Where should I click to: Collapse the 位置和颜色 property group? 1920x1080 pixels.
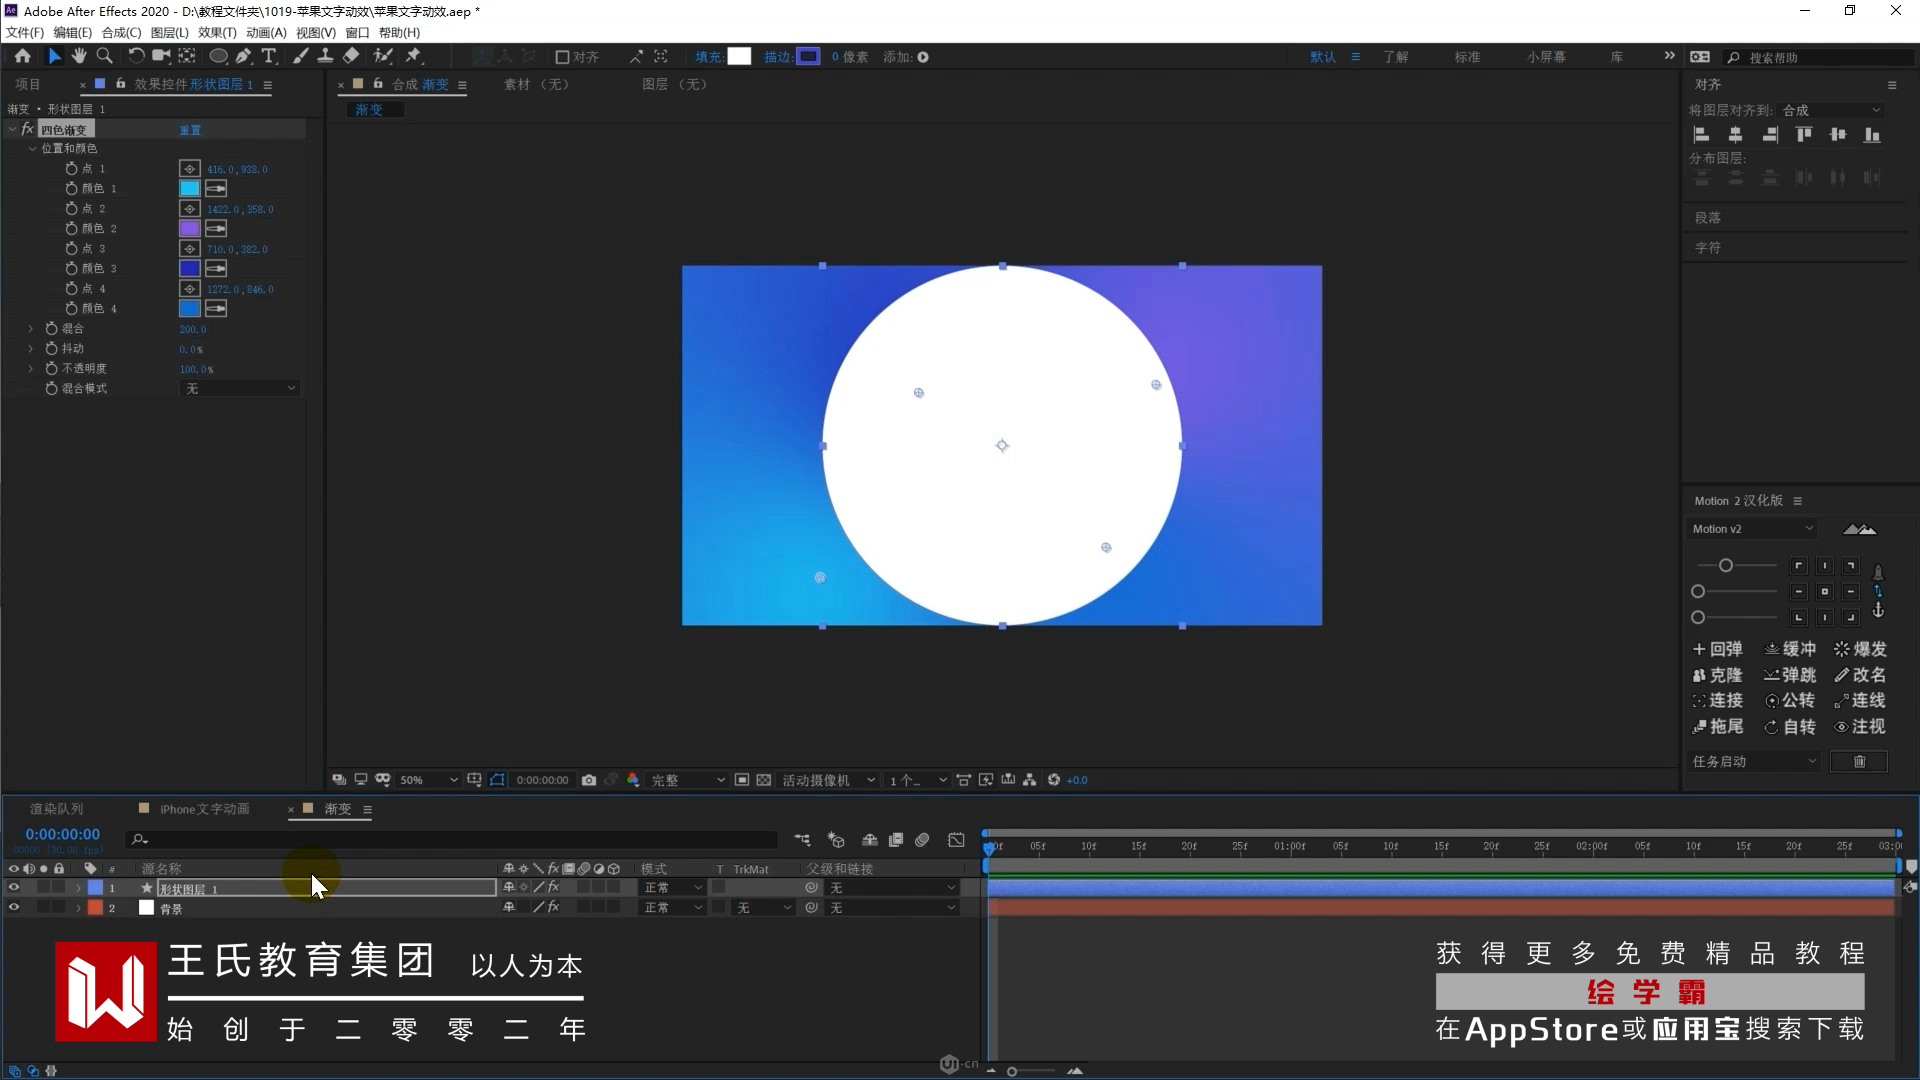click(32, 148)
